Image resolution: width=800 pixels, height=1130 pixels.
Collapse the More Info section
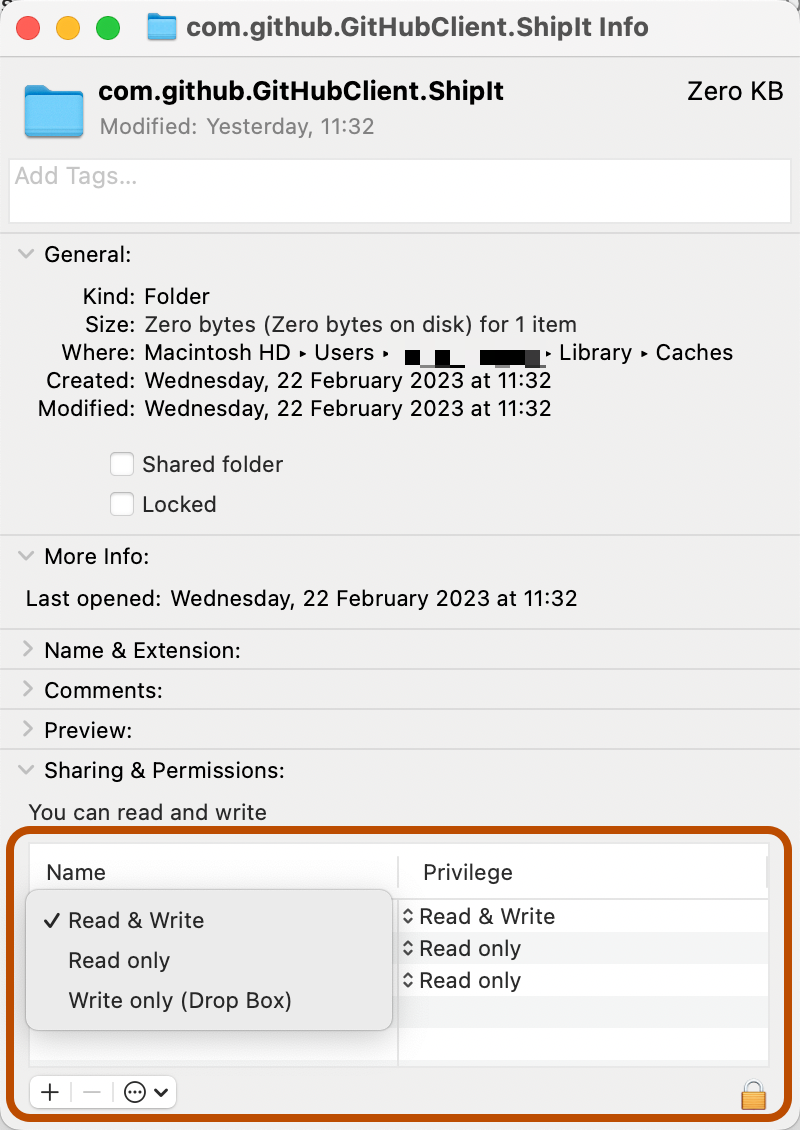25,556
